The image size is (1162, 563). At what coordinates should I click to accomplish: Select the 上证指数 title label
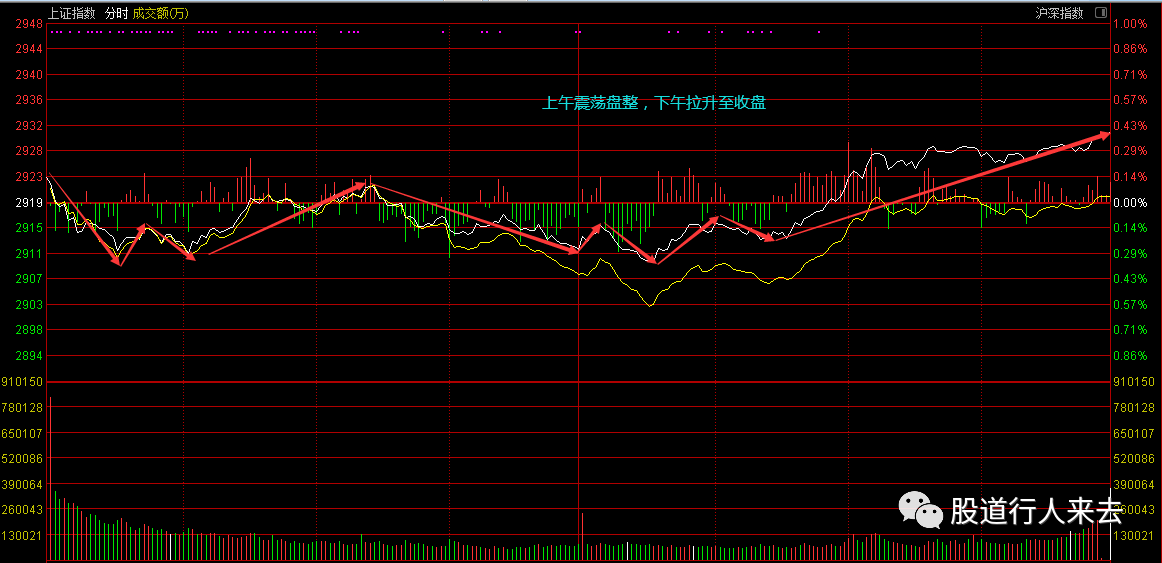[72, 13]
